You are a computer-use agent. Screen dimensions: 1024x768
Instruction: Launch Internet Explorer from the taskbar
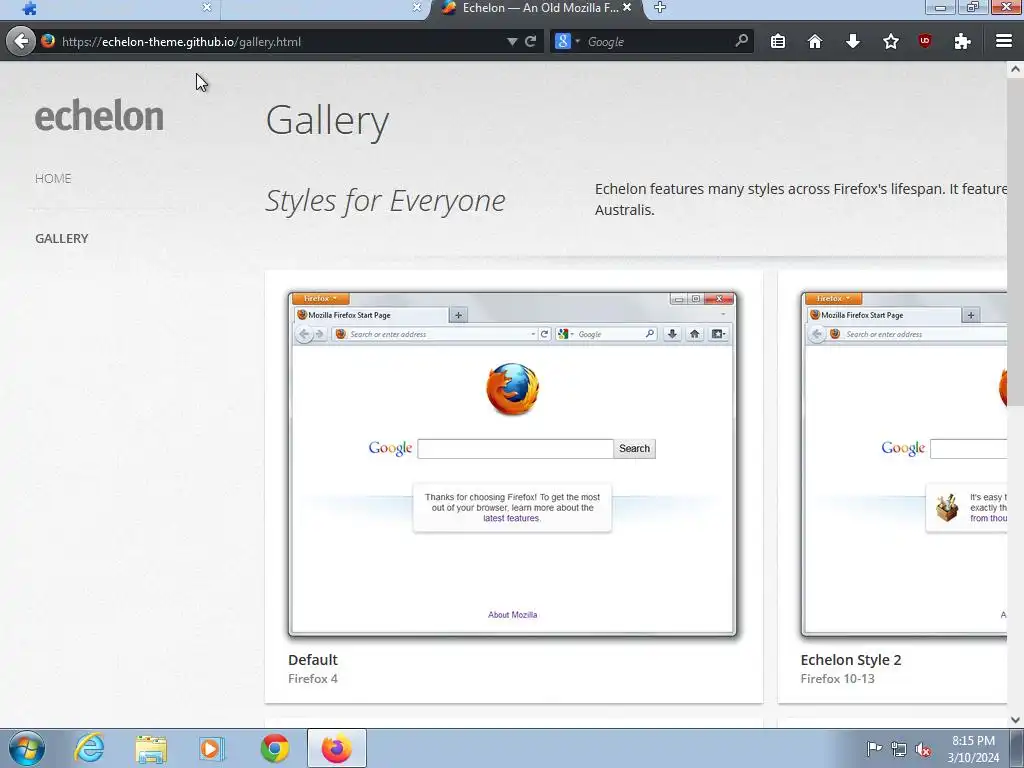[89, 748]
